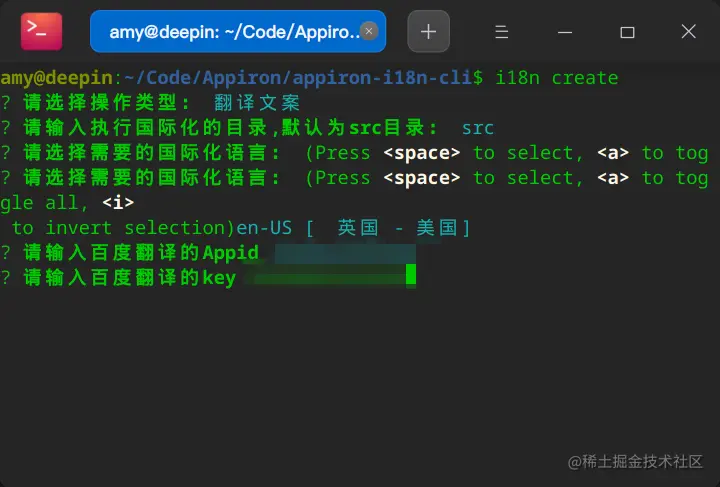Click the '请输入百度翻译的key' prompt
720x487 pixels.
129,277
